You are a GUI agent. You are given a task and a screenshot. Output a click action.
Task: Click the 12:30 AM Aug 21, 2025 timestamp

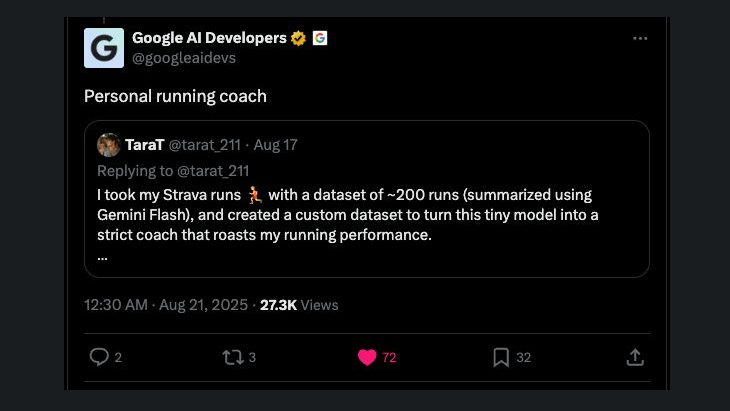pyautogui.click(x=166, y=305)
